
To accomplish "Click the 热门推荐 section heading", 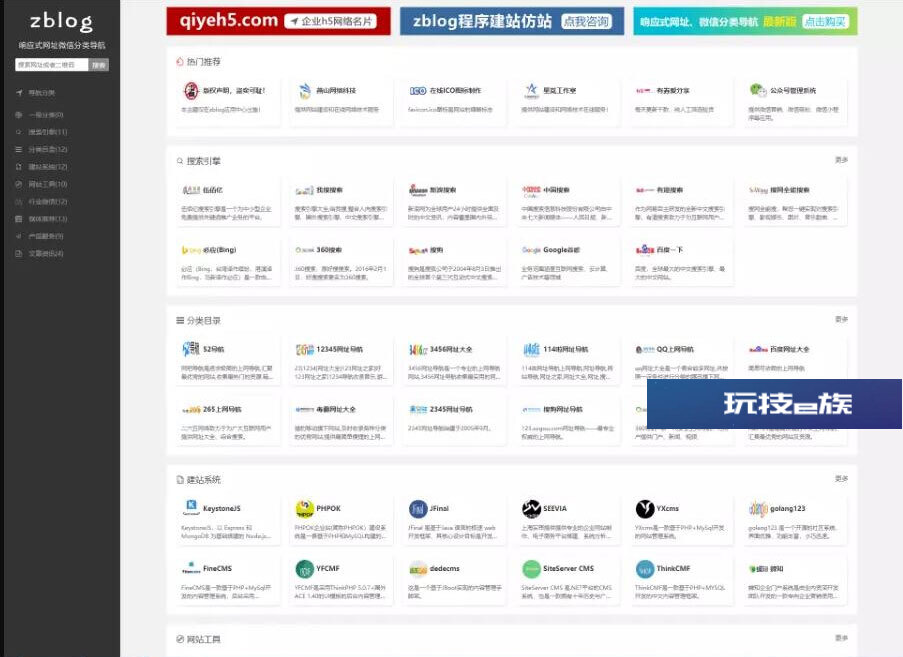I will coord(203,62).
